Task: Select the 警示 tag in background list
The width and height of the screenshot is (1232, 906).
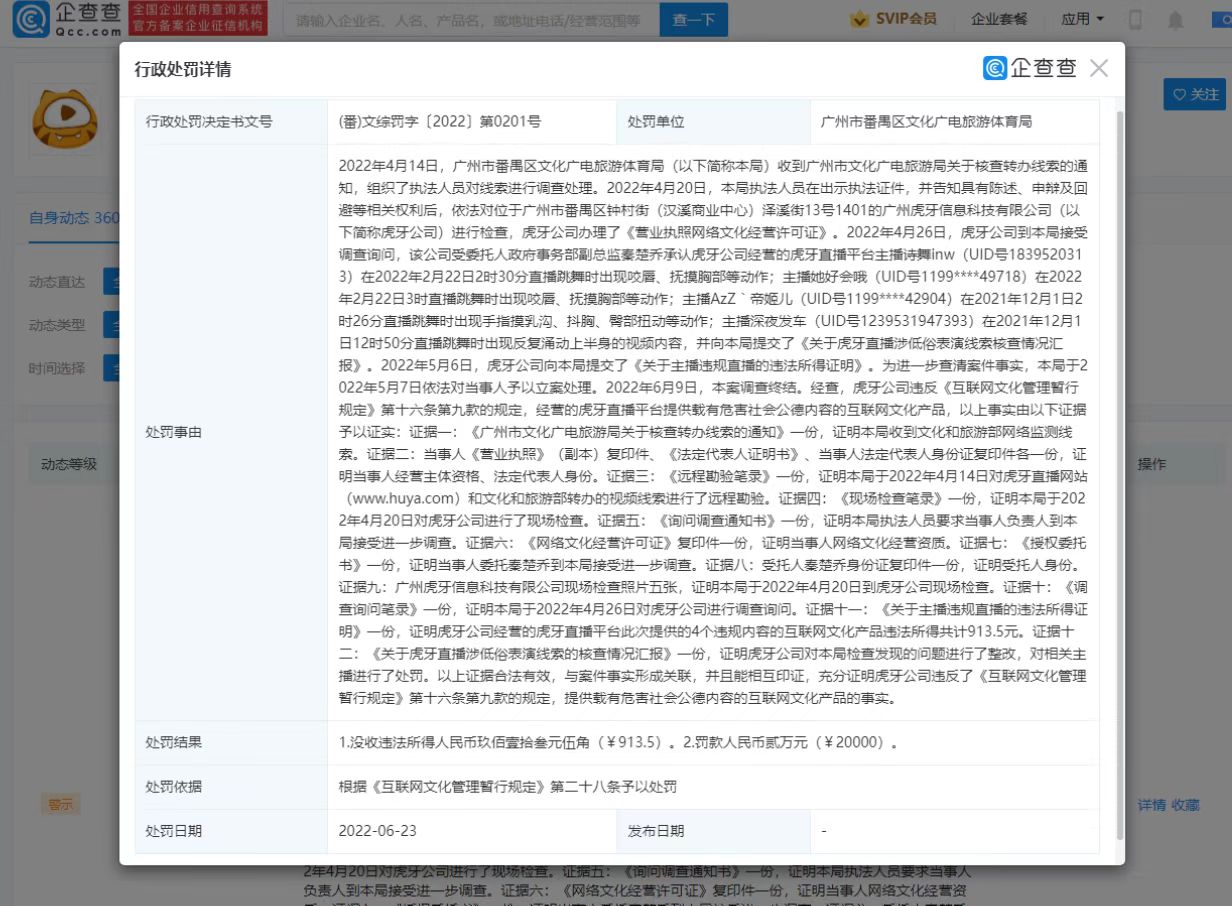Action: (61, 804)
